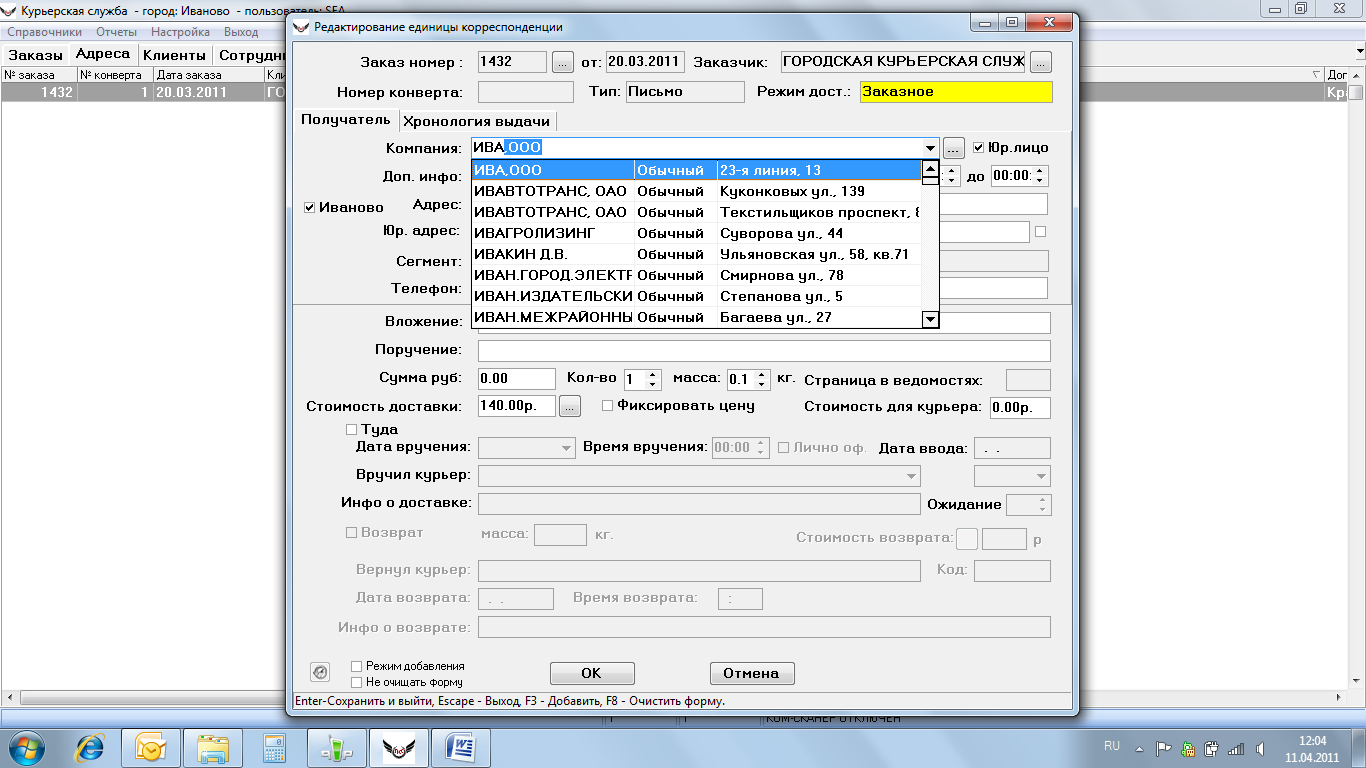1366x768 pixels.
Task: Check the Туда checkbox
Action: click(x=351, y=429)
